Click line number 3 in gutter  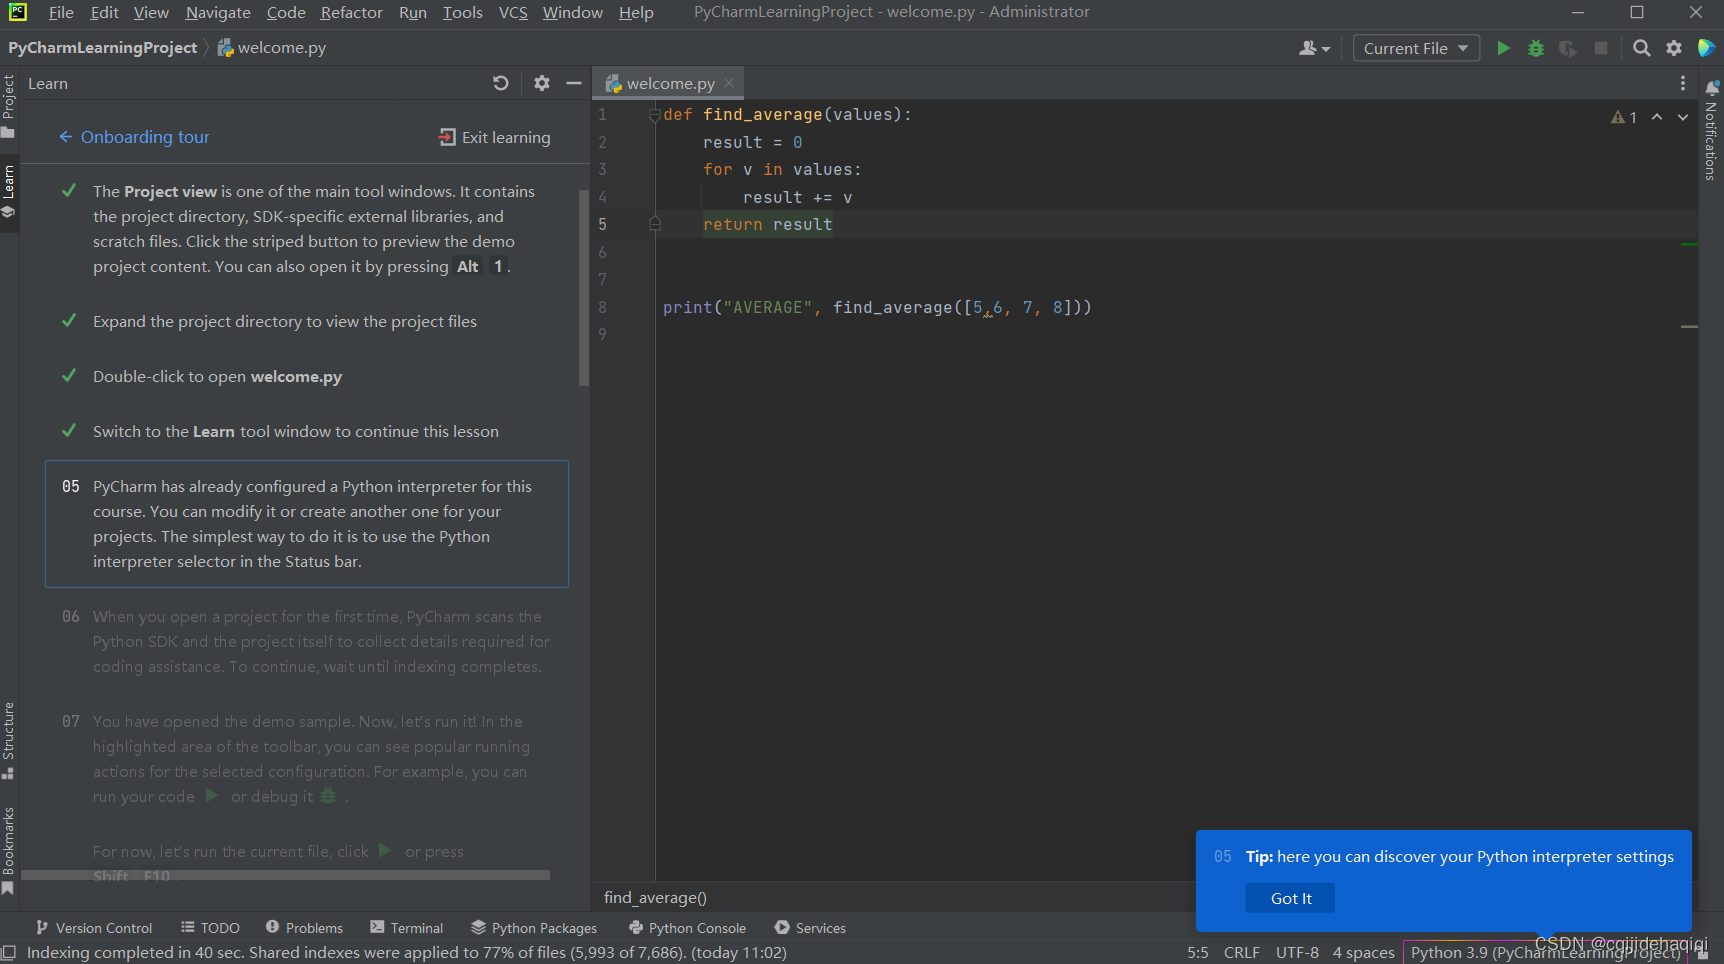(602, 170)
